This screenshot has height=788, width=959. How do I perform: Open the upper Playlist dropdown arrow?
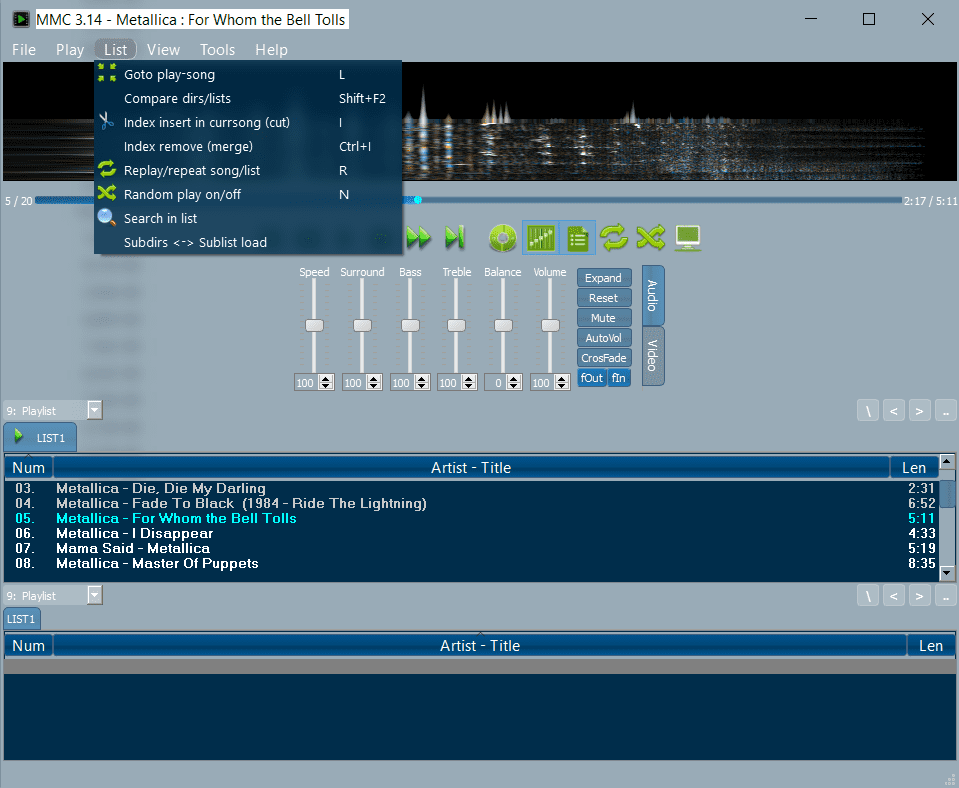tap(95, 411)
